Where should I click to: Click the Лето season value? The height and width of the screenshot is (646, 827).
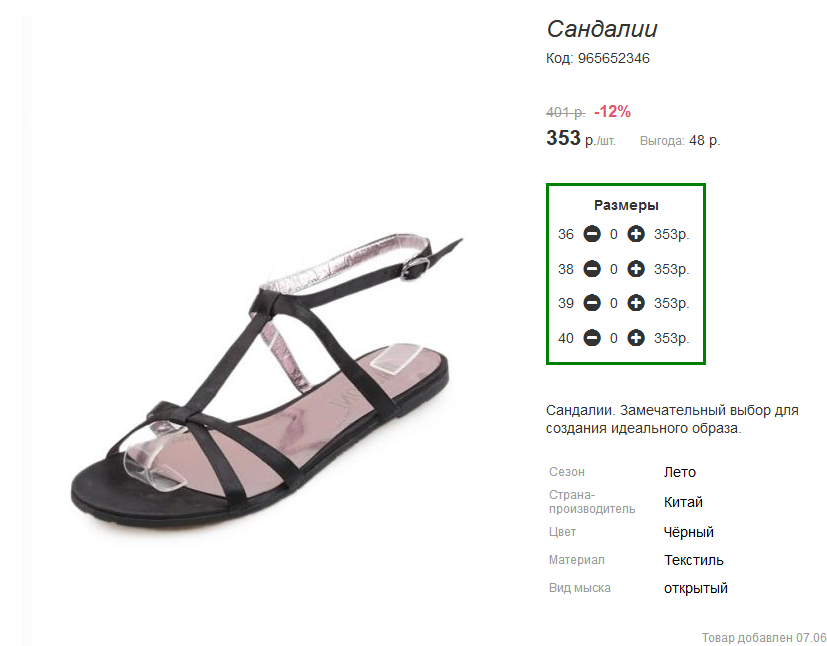(680, 472)
